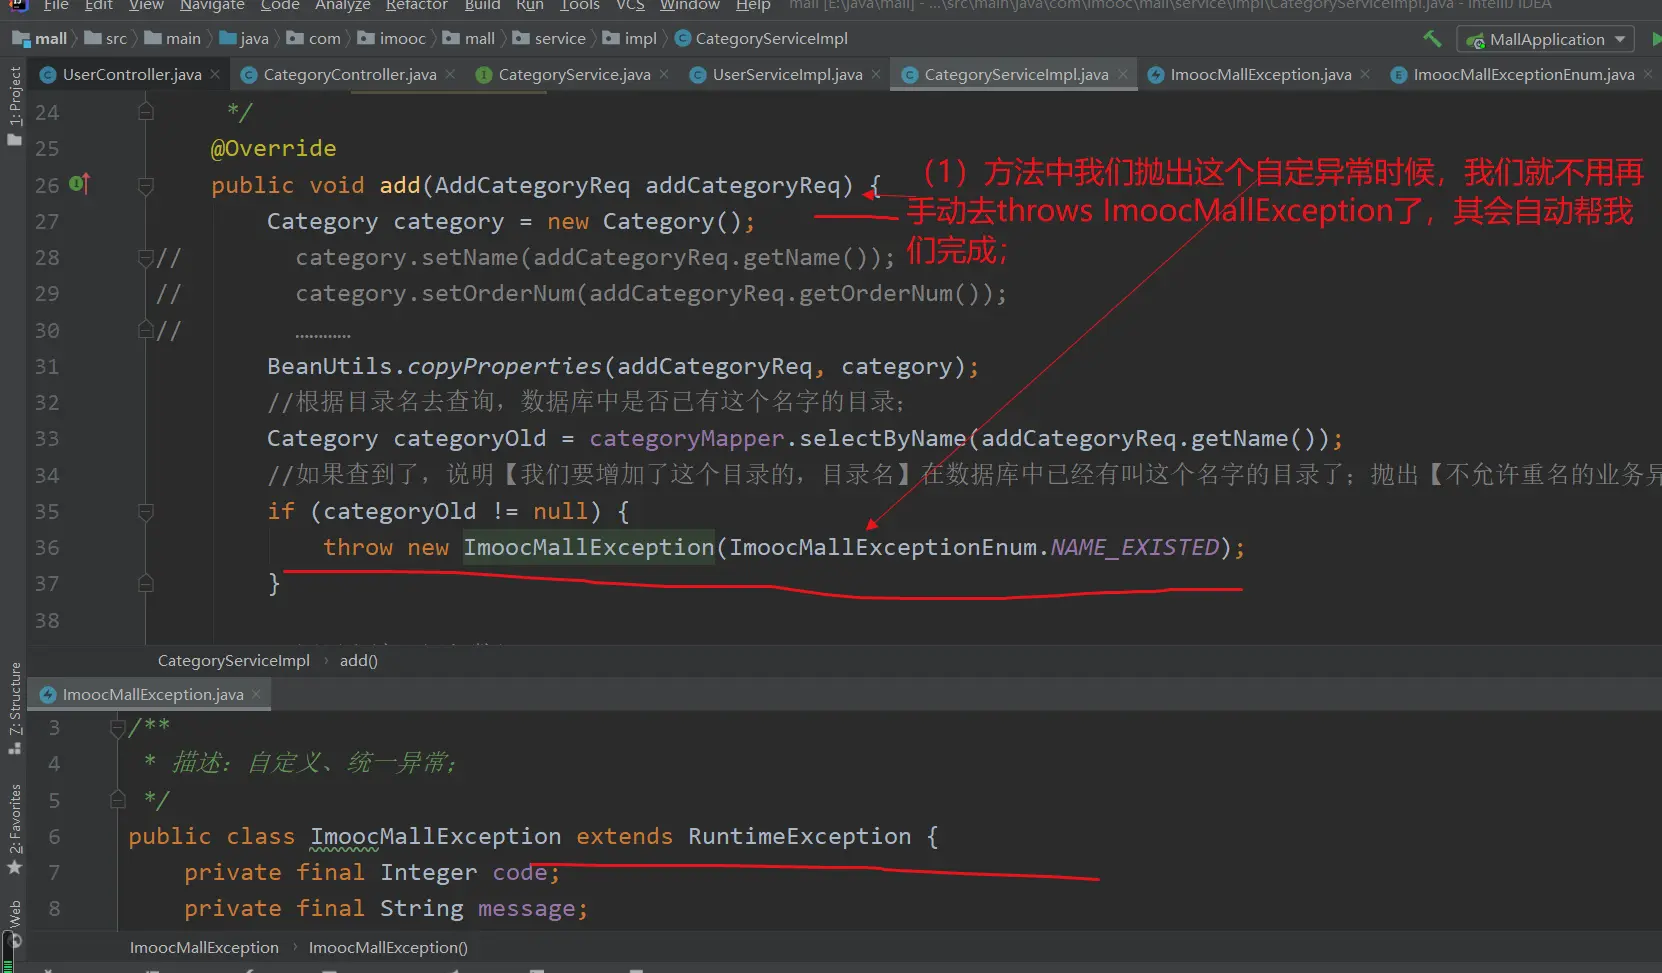Click the CategoryServiceImpl class icon in the navigation bar
The height and width of the screenshot is (973, 1662).
(x=683, y=39)
